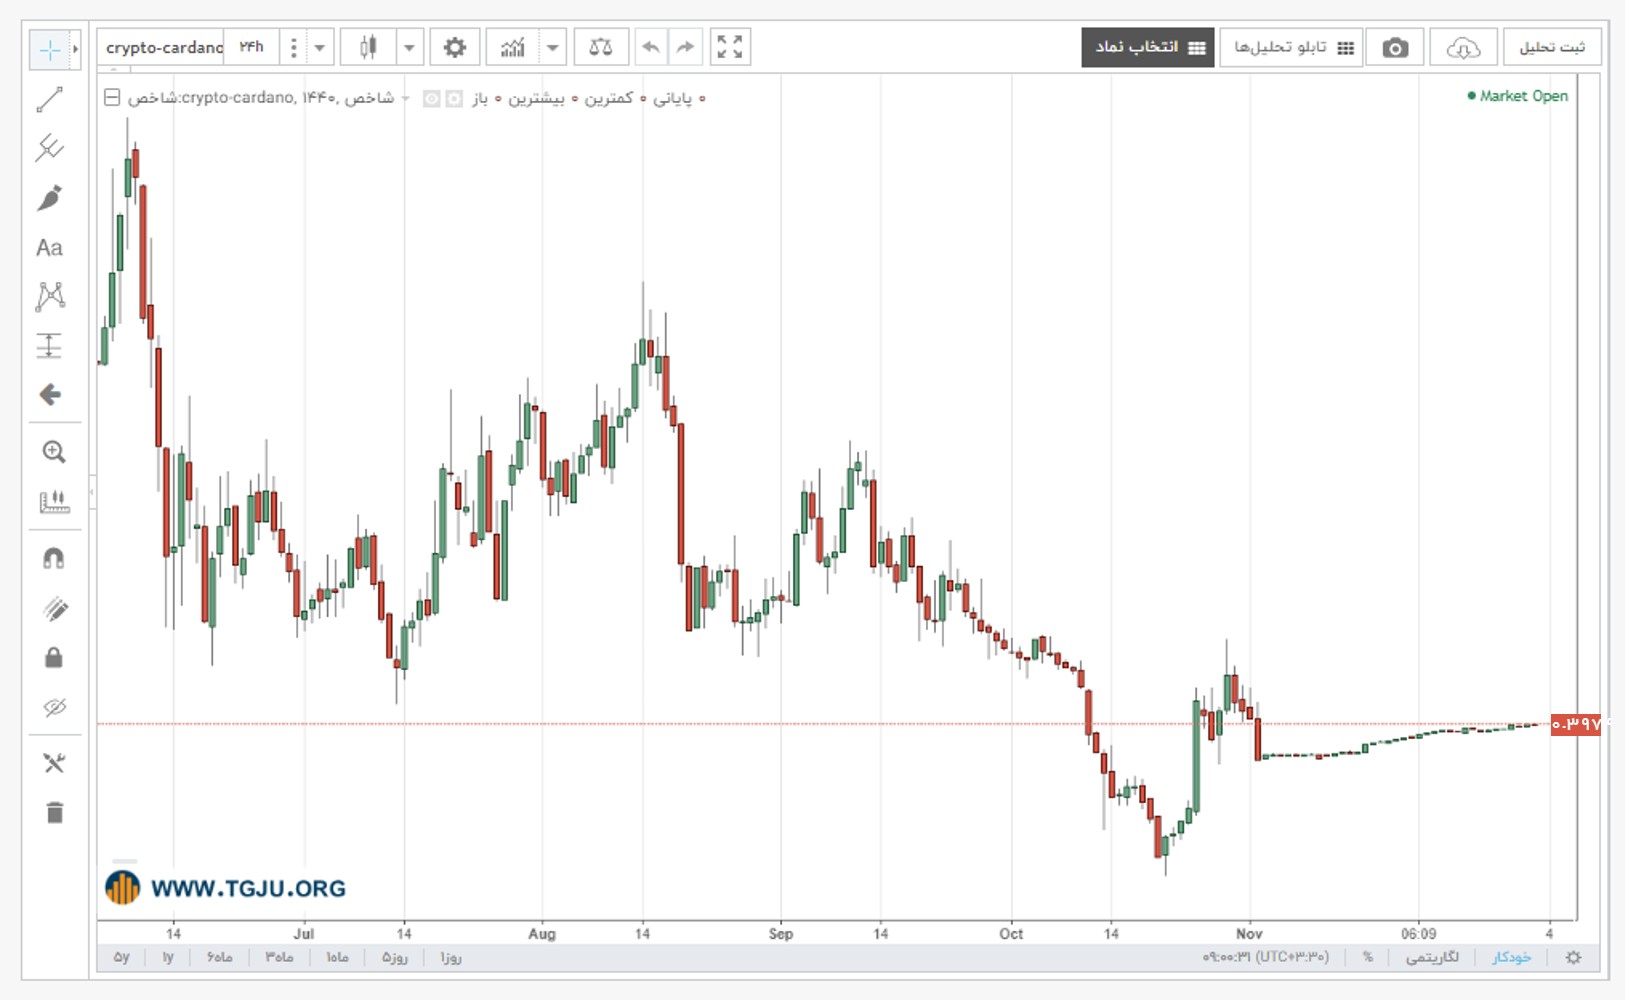Toggle percent scale at bottom bar
The image size is (1625, 1000).
click(1367, 957)
